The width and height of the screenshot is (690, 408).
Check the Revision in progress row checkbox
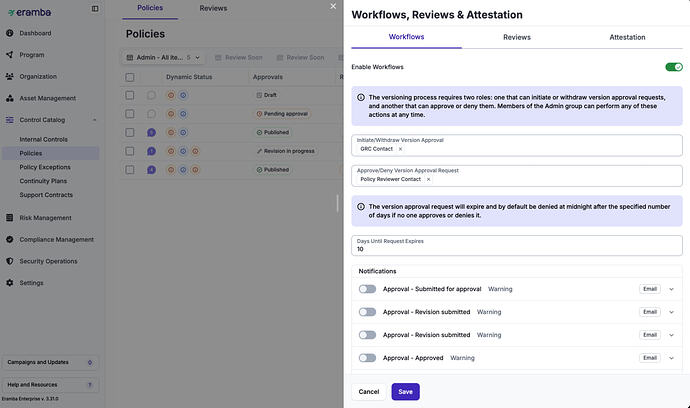coord(130,151)
